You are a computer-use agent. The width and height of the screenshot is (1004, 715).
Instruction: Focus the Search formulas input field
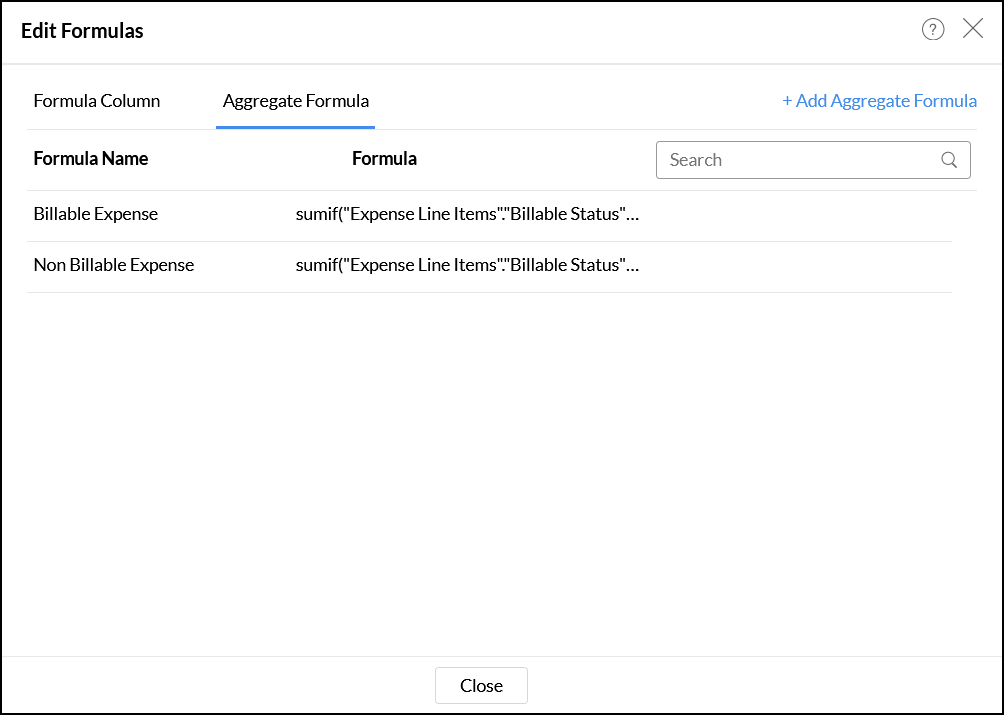click(x=800, y=160)
